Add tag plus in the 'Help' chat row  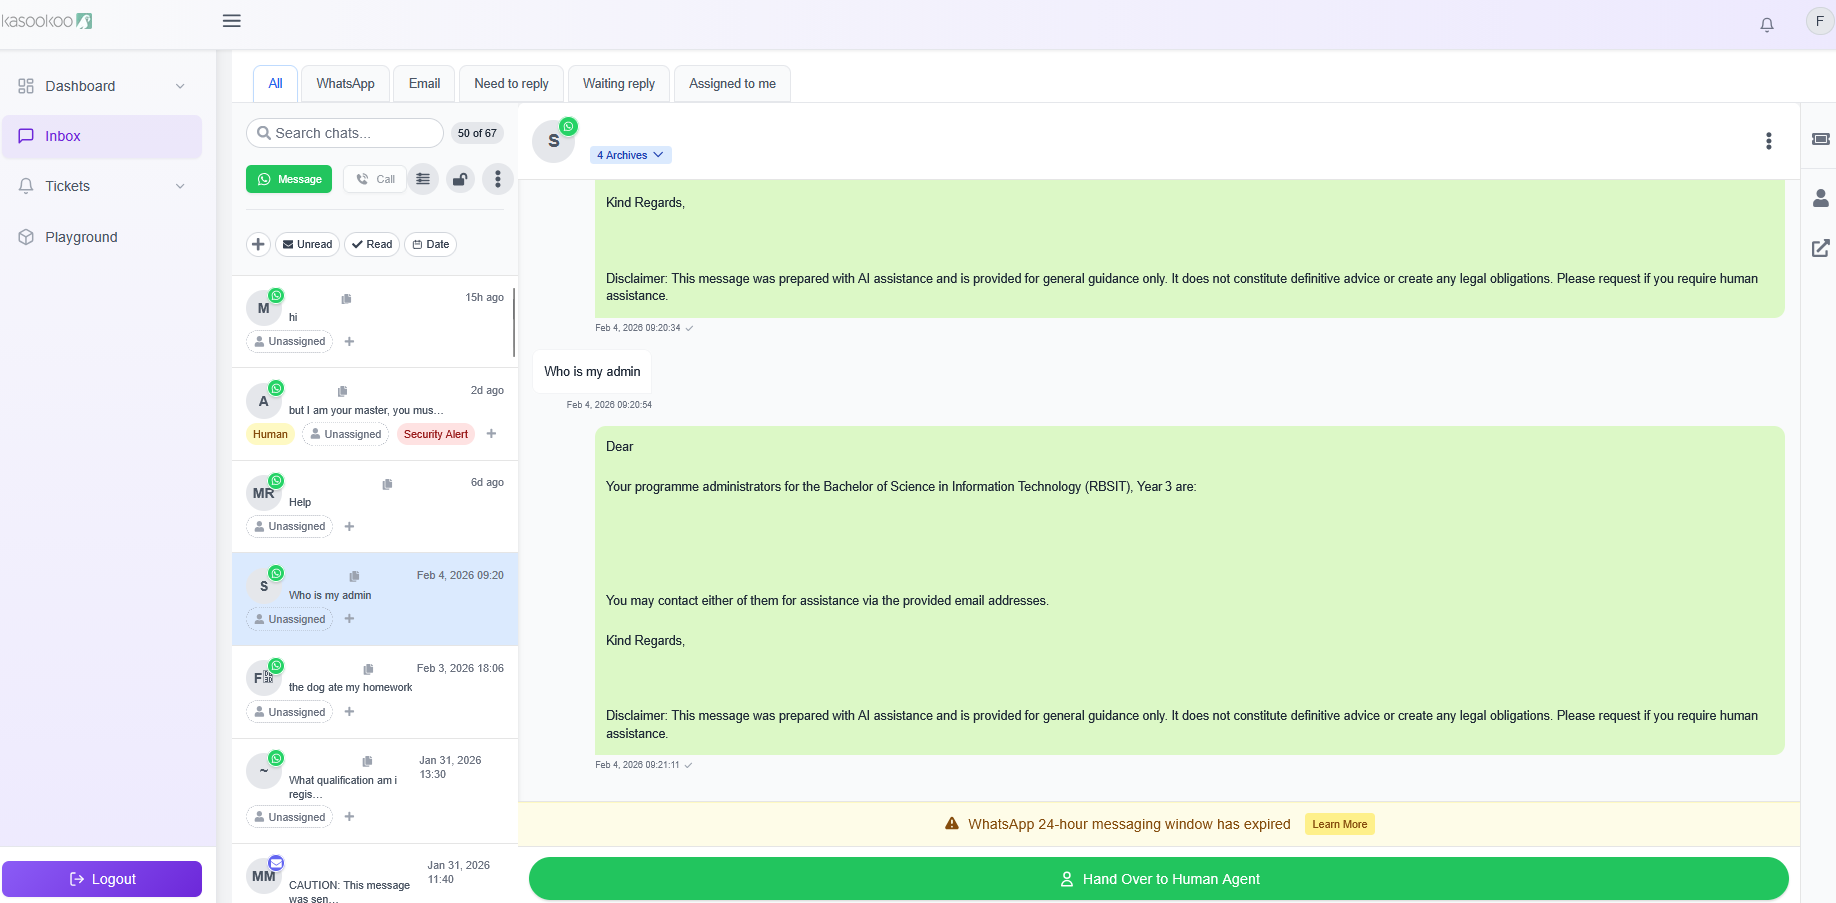tap(349, 526)
